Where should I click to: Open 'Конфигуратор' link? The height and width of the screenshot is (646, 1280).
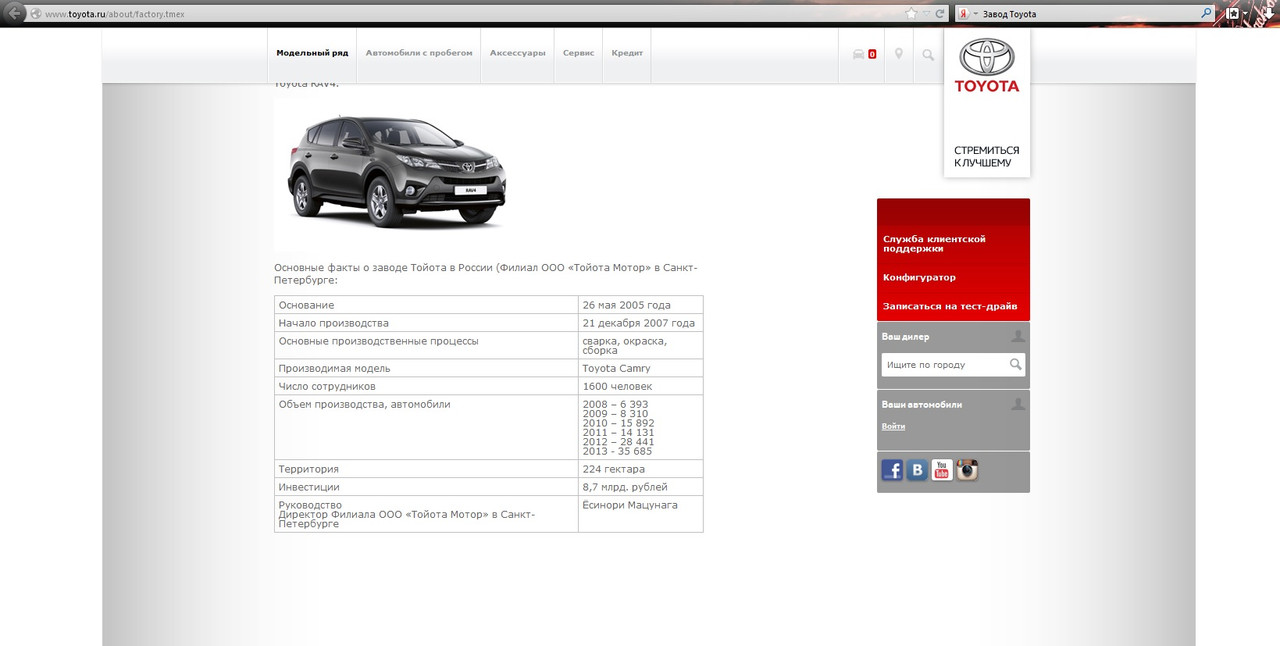pos(919,277)
